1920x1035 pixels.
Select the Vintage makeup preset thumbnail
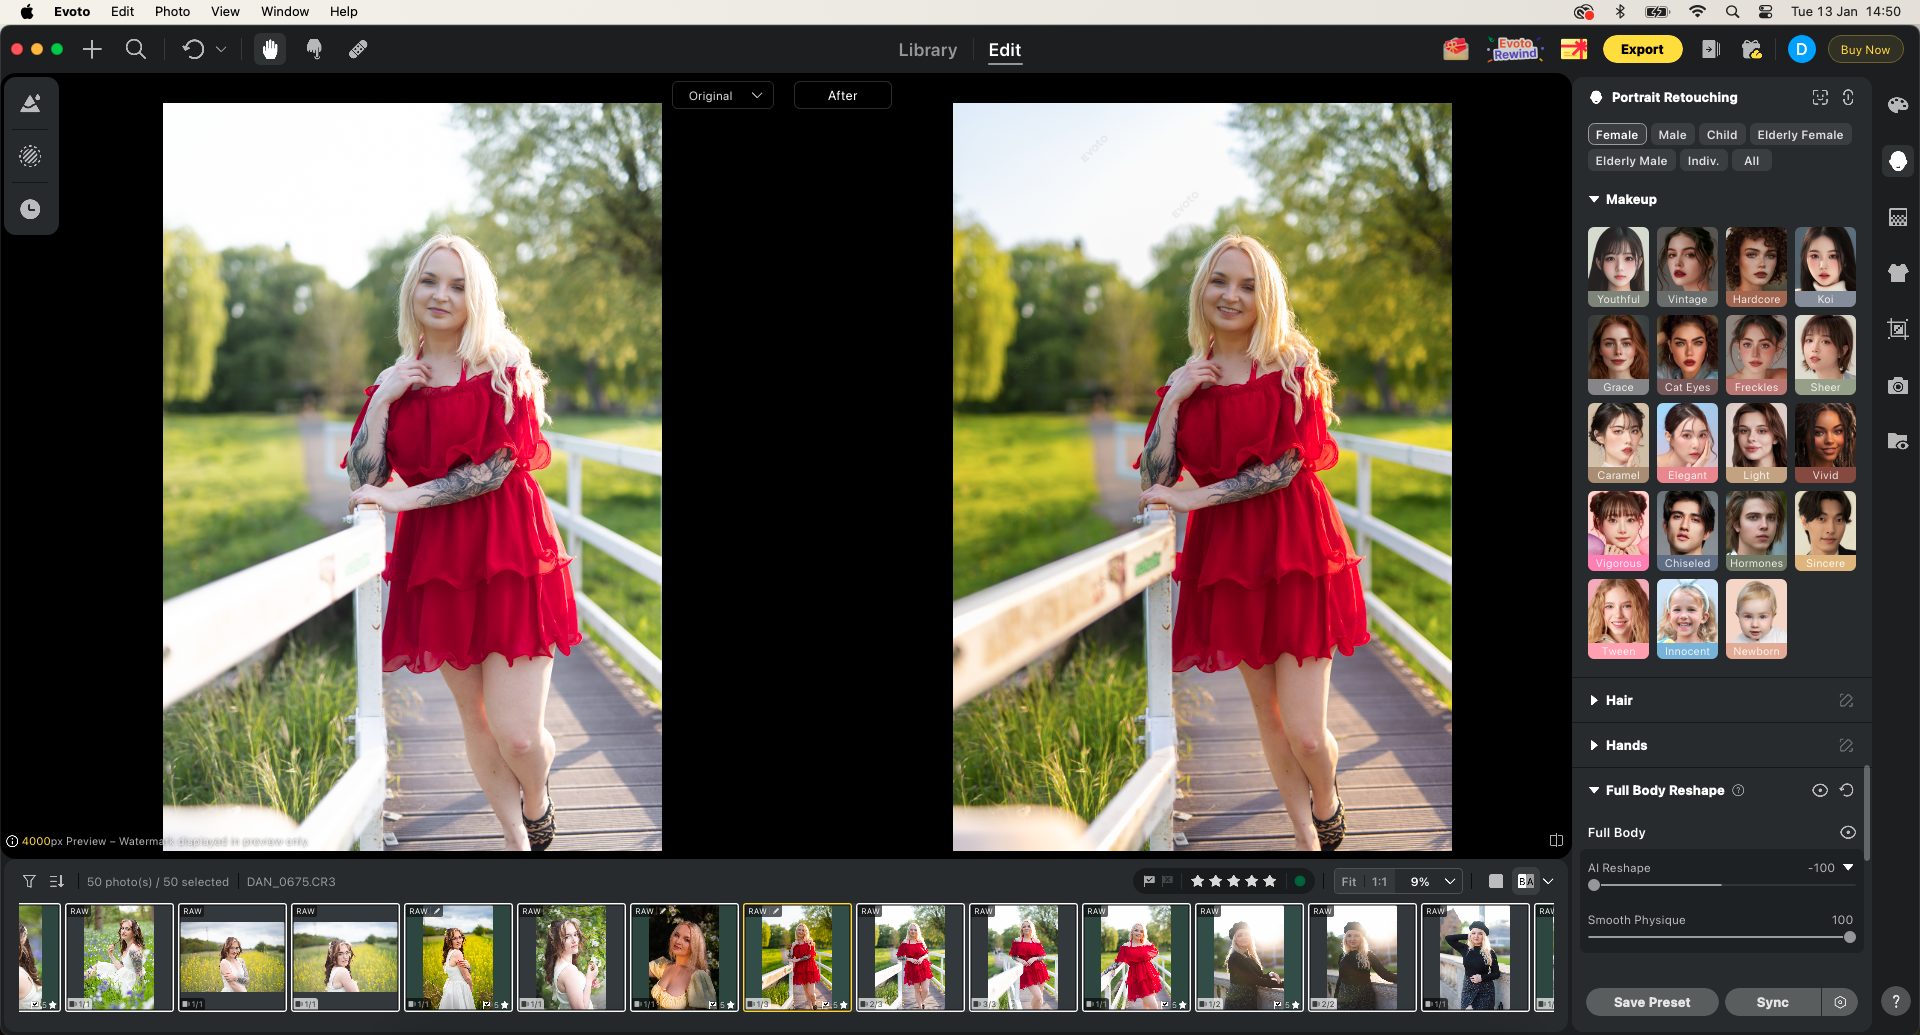pyautogui.click(x=1687, y=266)
